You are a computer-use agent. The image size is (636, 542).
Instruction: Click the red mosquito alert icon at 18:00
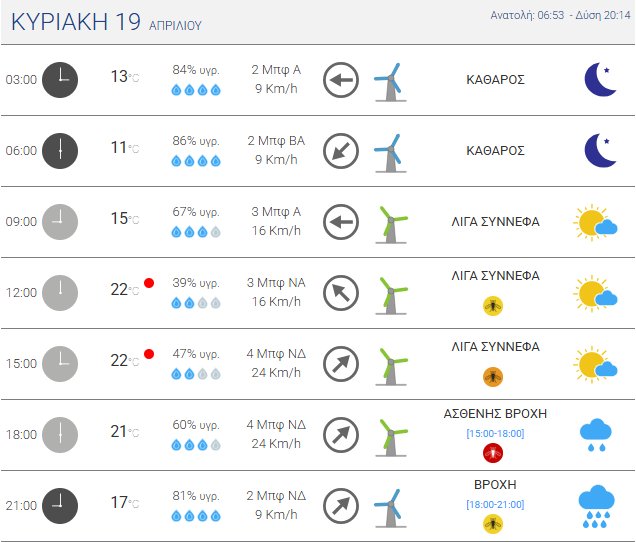tap(493, 453)
